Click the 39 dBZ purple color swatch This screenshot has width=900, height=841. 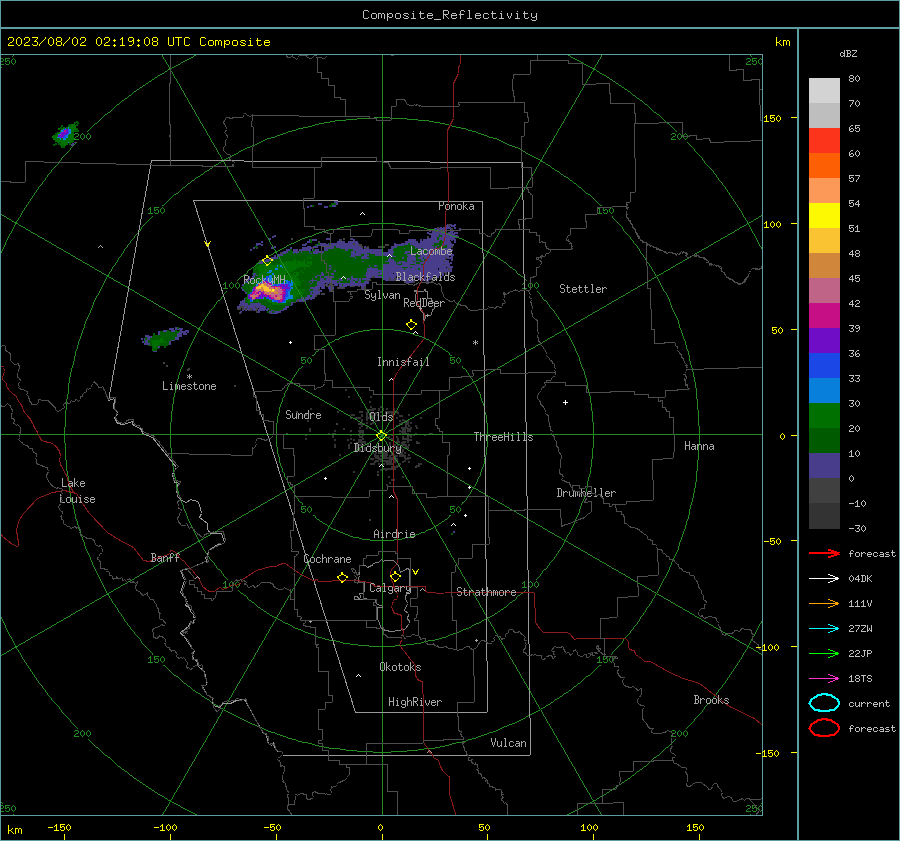tap(824, 340)
